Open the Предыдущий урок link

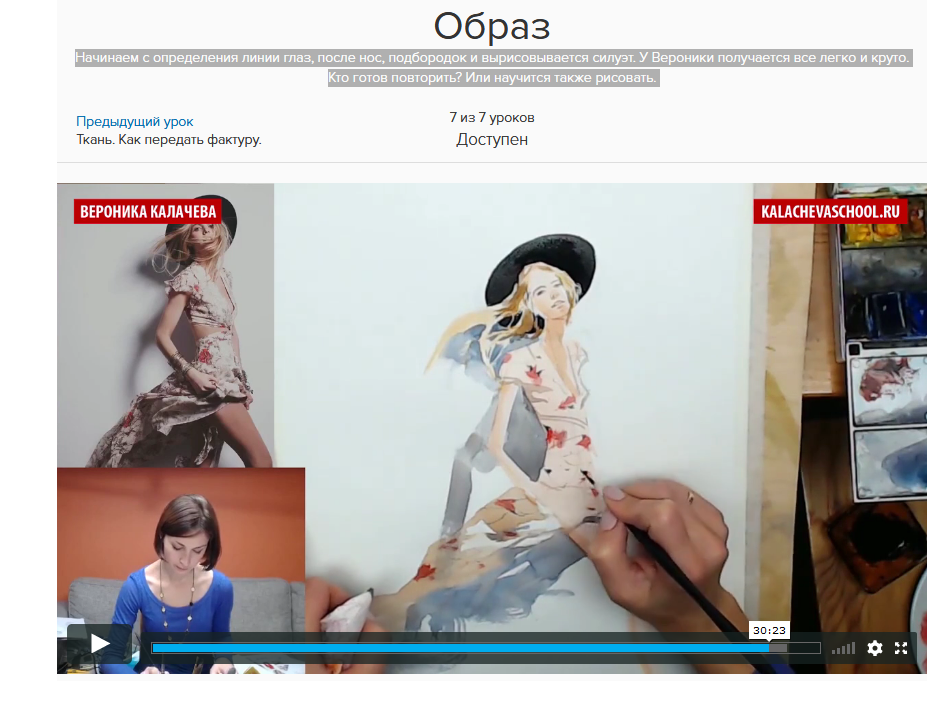(x=135, y=121)
